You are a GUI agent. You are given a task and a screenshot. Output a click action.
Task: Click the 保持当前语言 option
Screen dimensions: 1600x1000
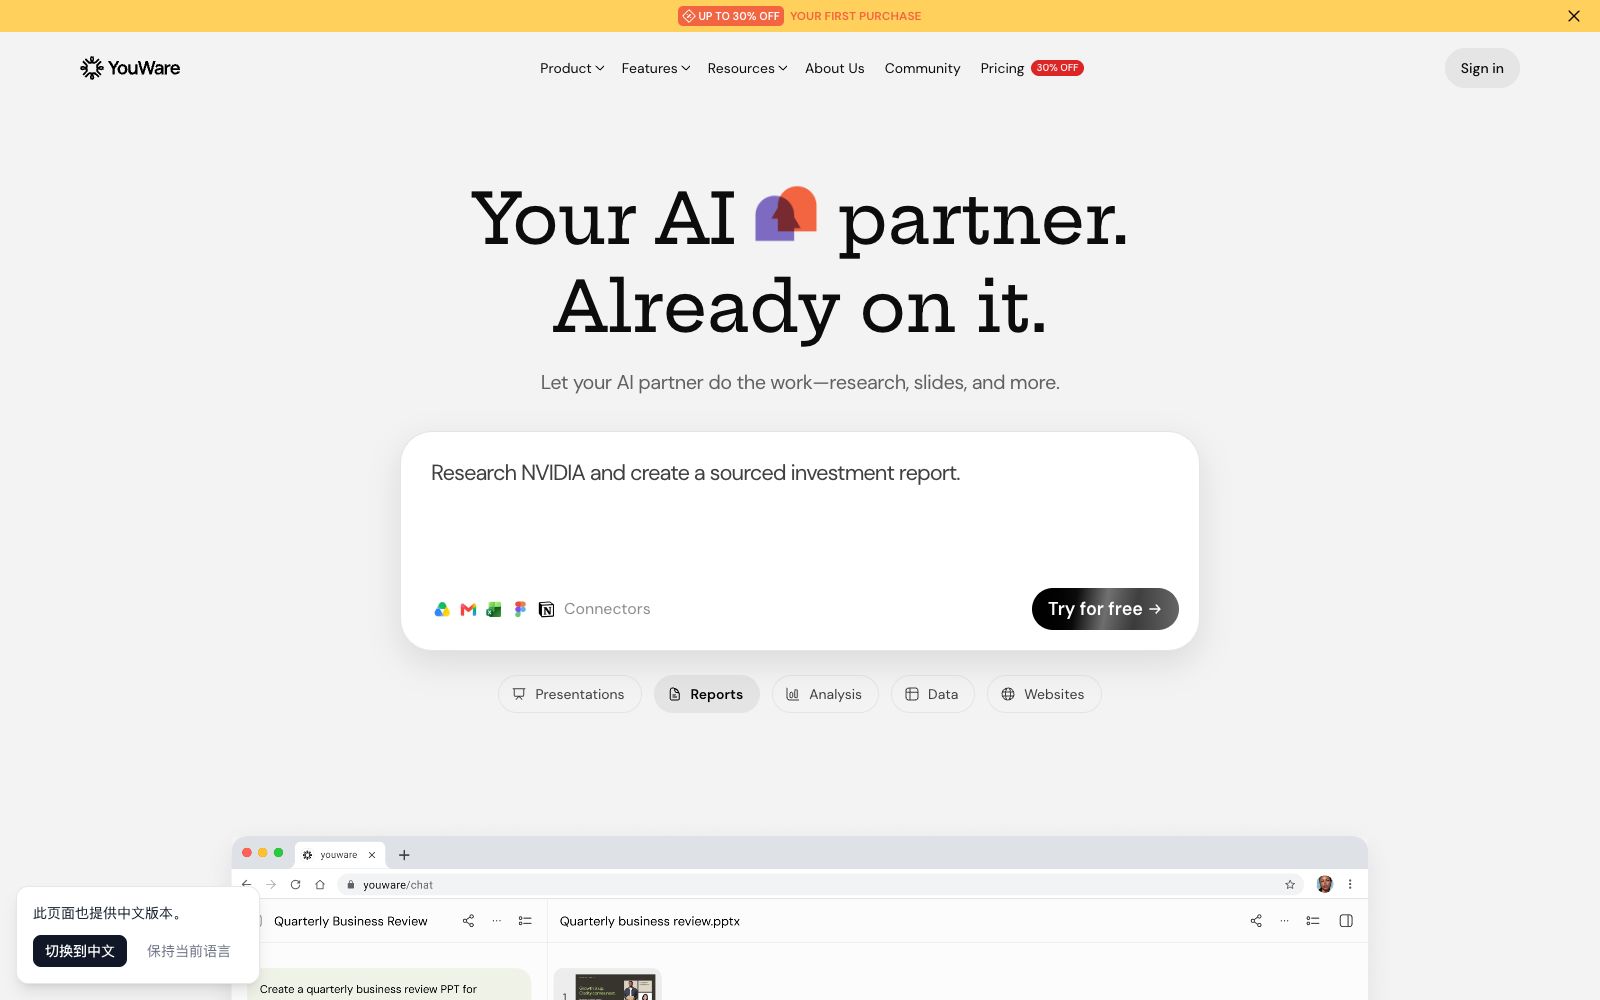coord(189,951)
